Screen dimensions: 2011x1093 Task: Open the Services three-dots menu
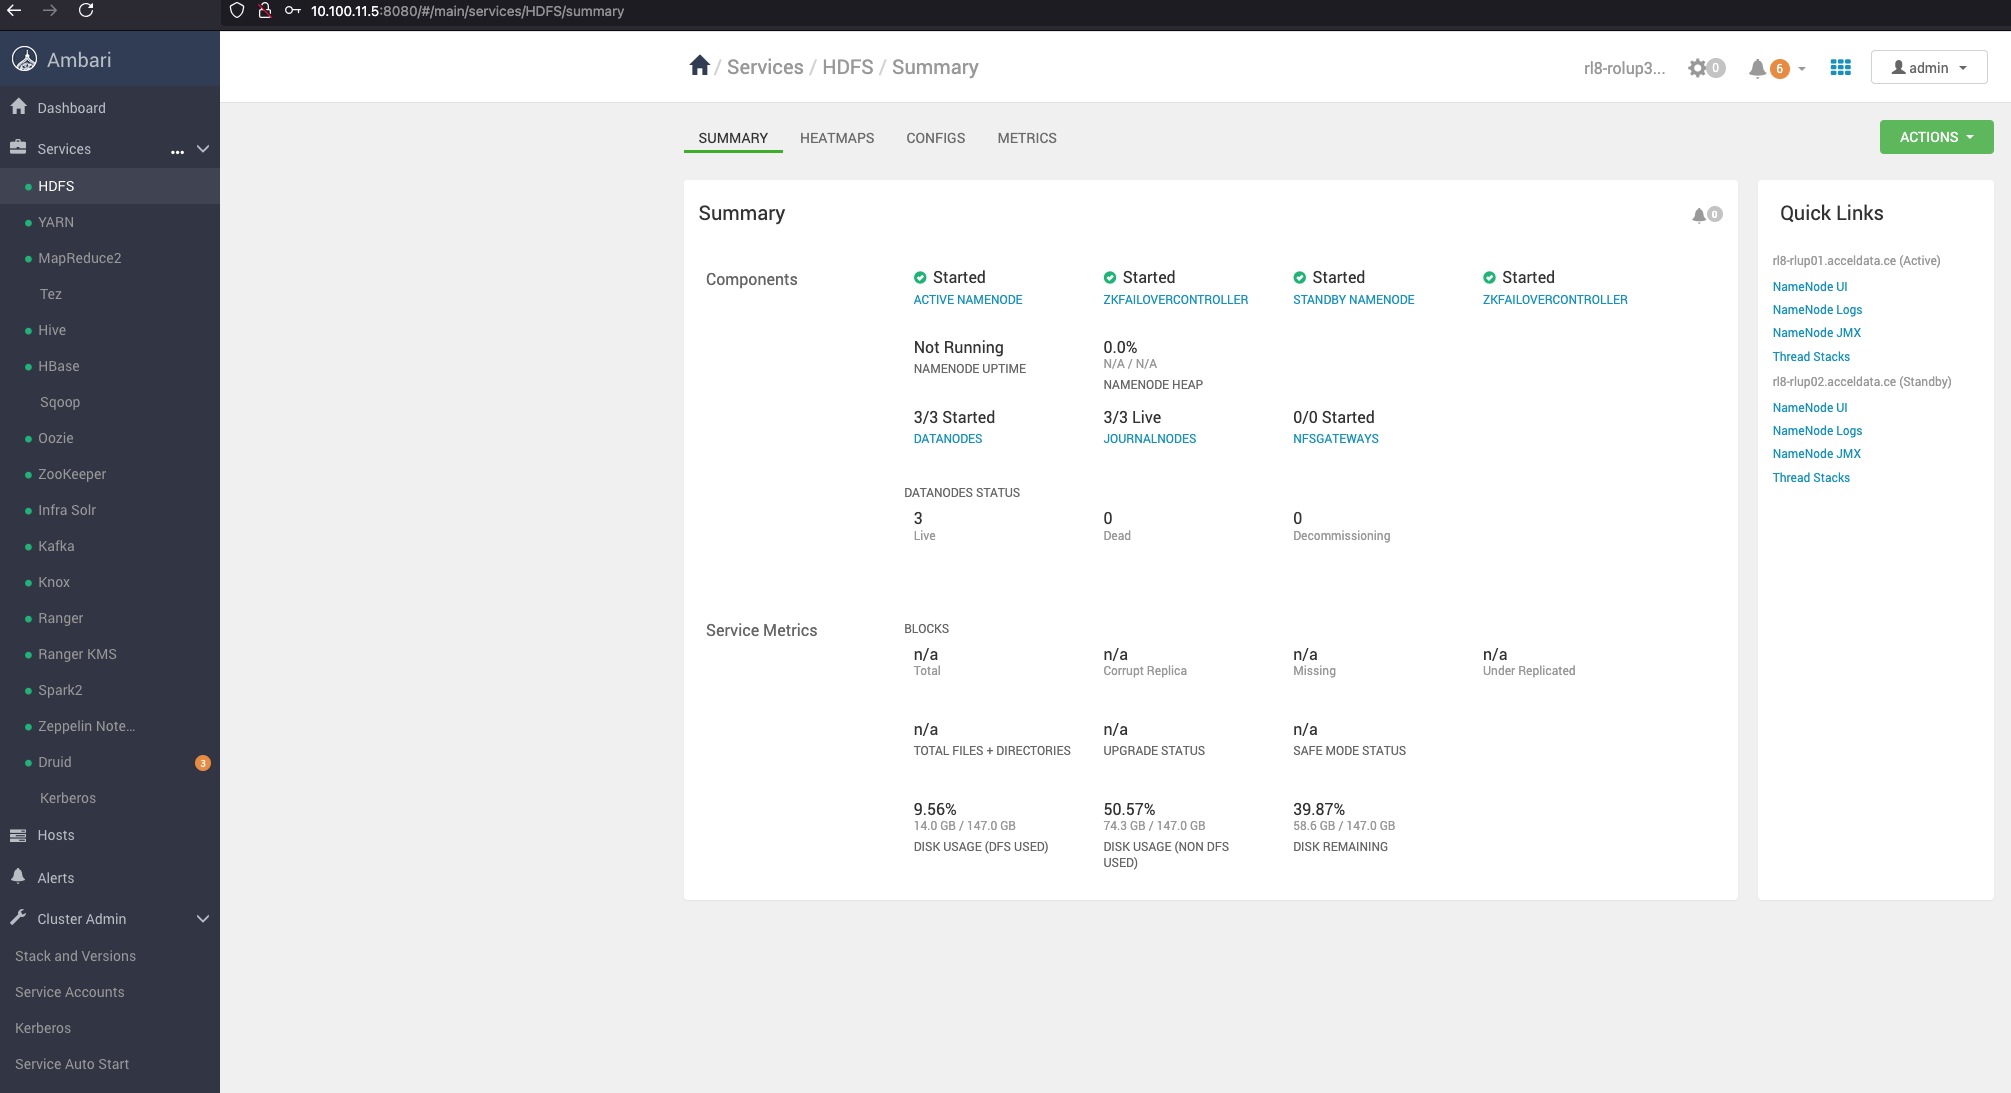click(x=177, y=150)
